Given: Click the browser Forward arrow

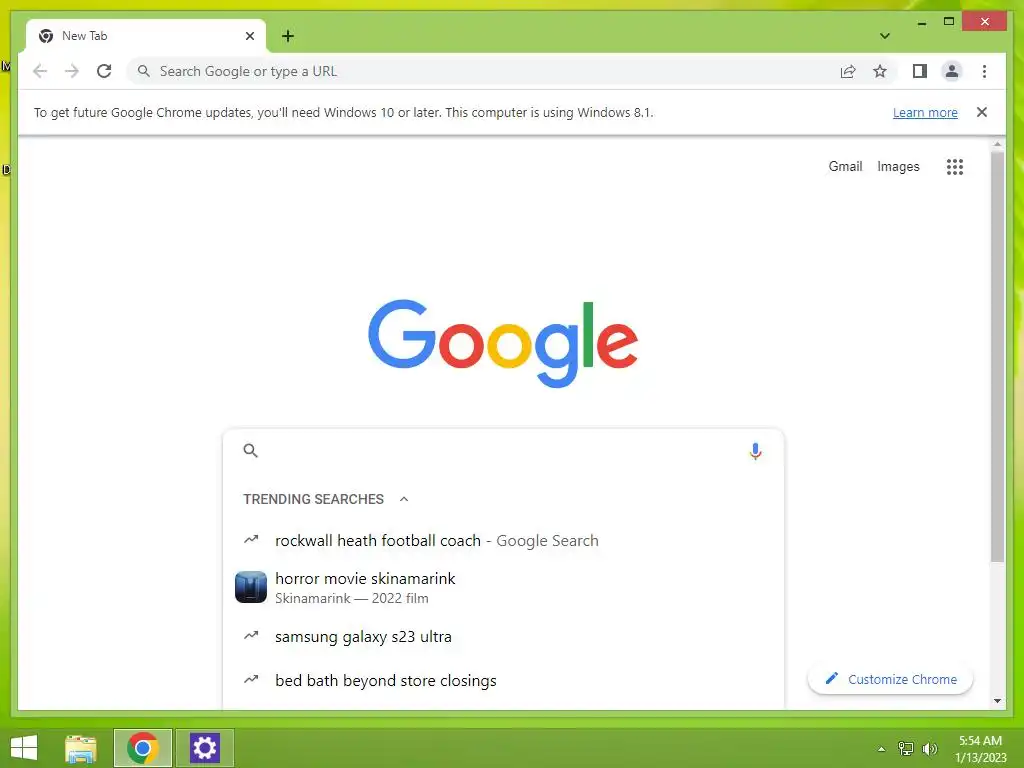Looking at the screenshot, I should click(x=72, y=71).
